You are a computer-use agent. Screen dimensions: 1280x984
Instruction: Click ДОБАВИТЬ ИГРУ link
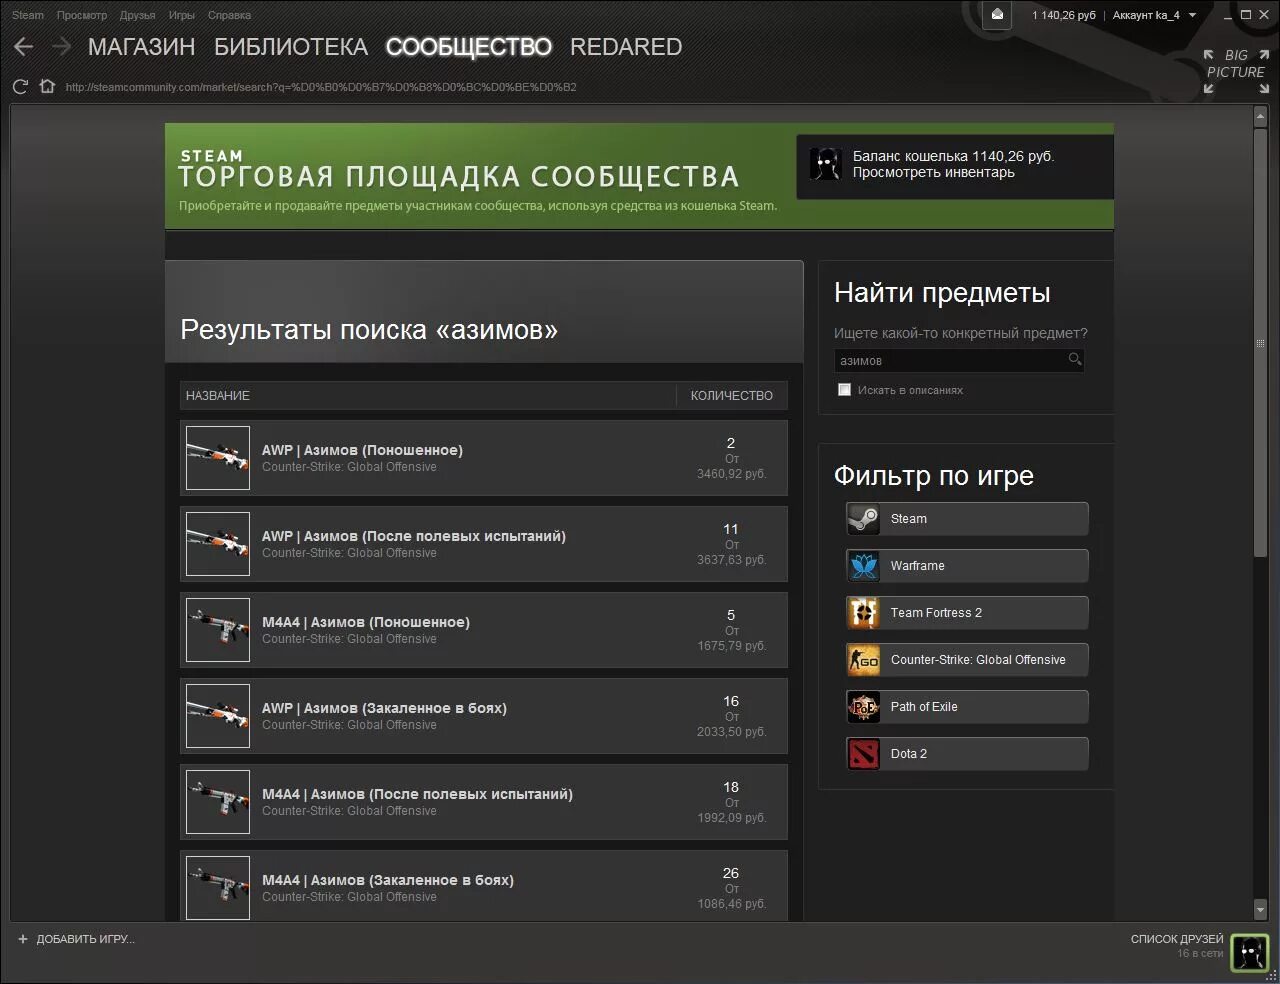click(x=85, y=939)
